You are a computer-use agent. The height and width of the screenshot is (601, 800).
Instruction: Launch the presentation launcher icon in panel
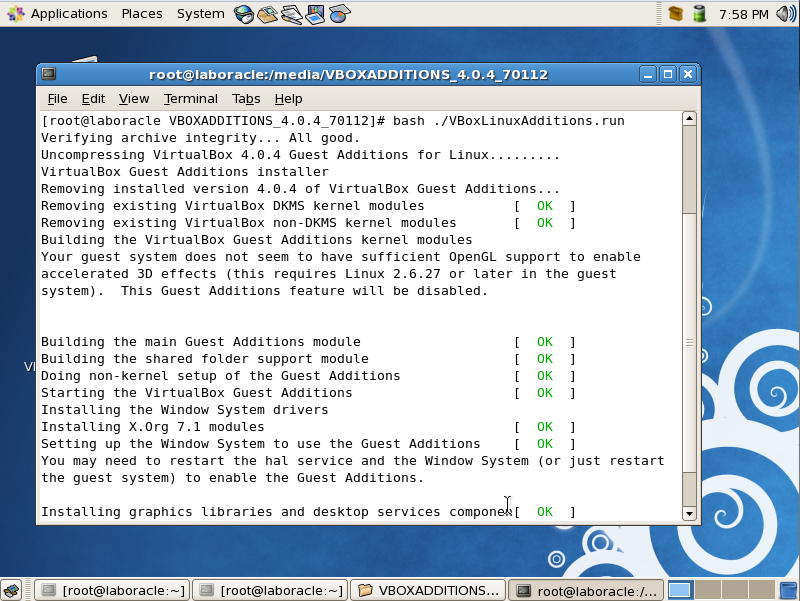coord(315,14)
